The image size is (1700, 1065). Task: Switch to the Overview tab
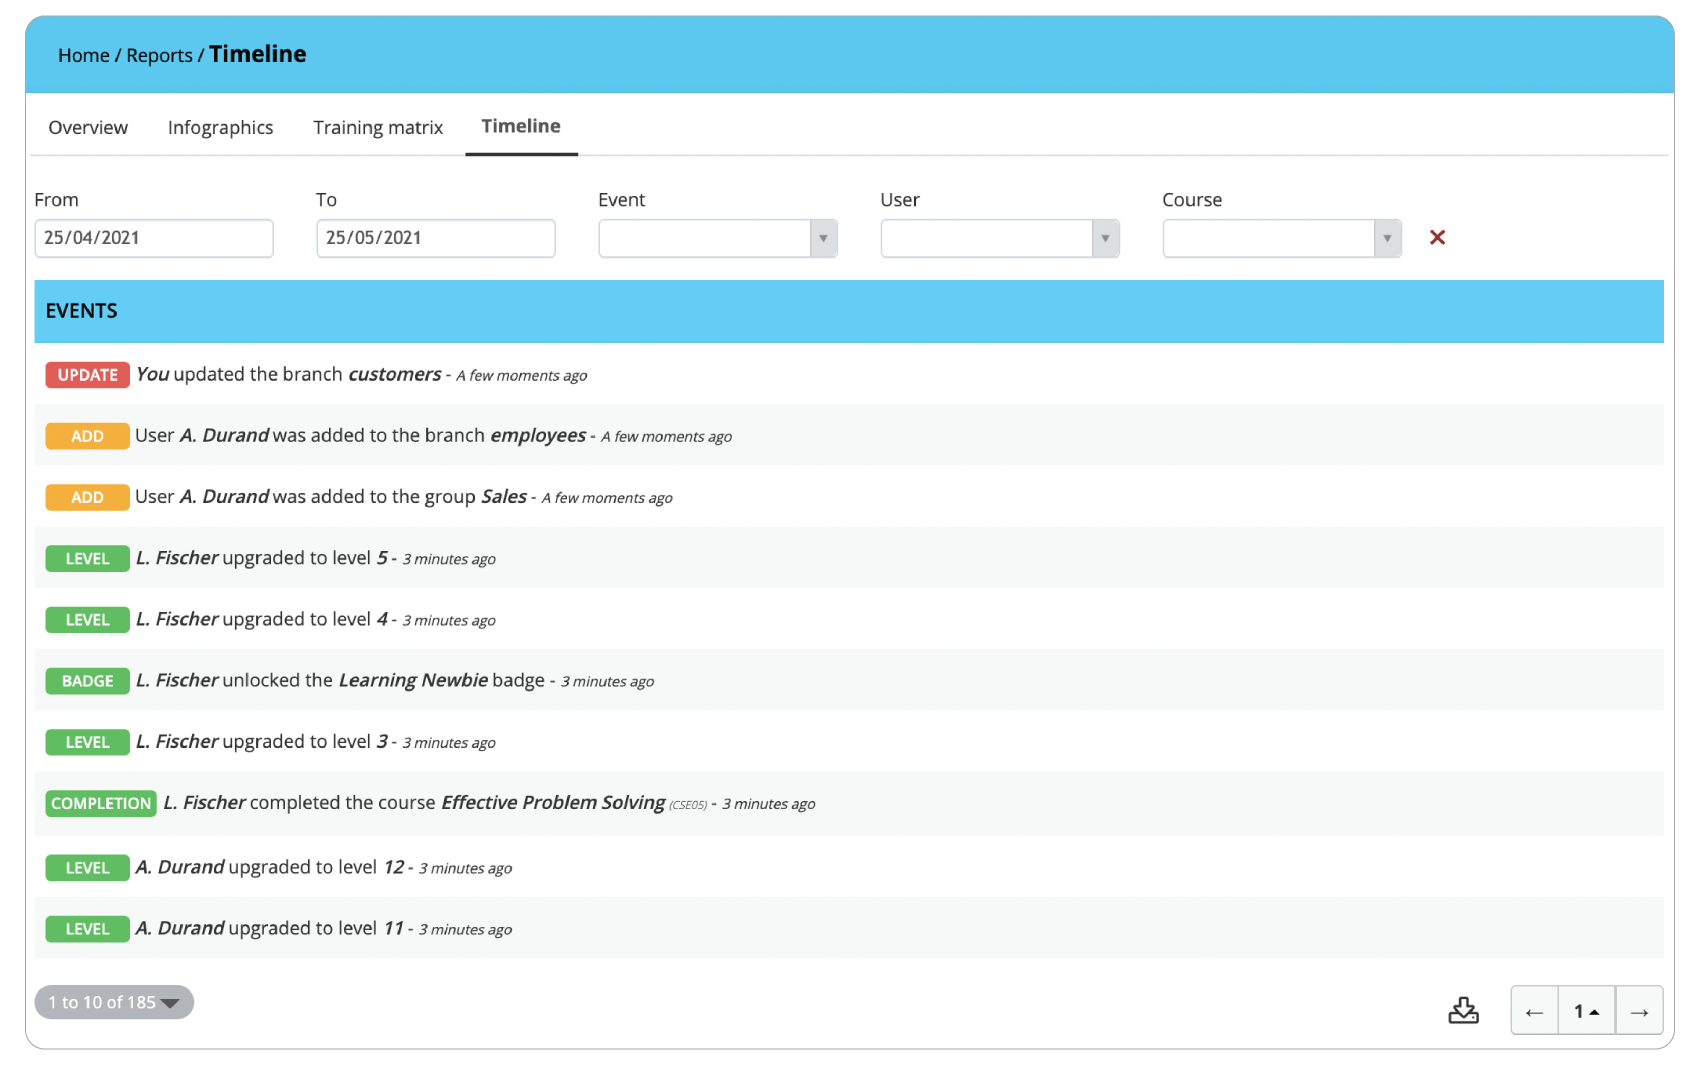click(88, 127)
